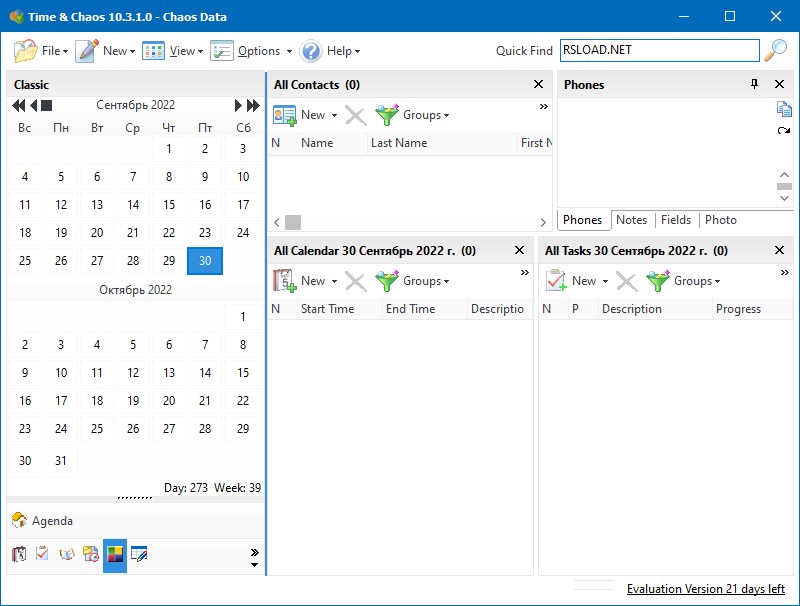Screen dimensions: 800x606
Task: Toggle the pin on the Phones panel
Action: pyautogui.click(x=754, y=85)
